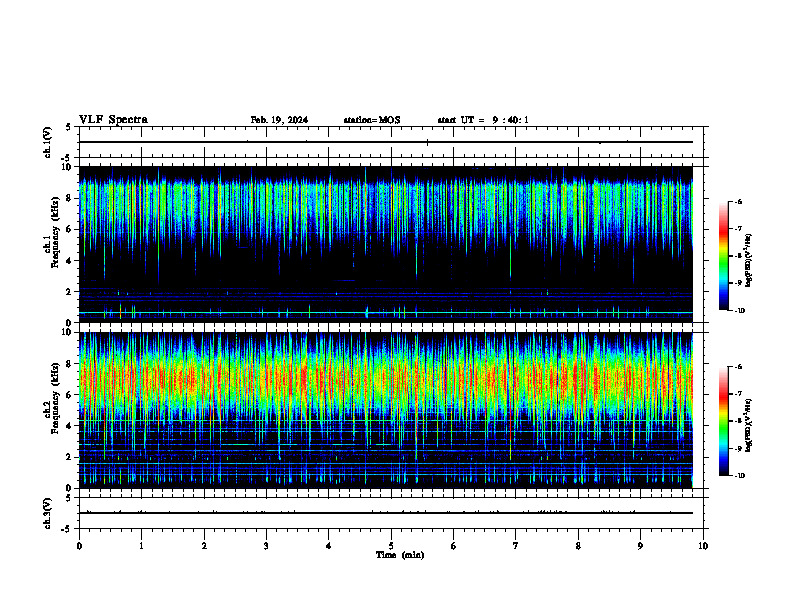Click the "-6" label on ch.1 colorbar
Image resolution: width=792 pixels, height=612 pixels.
pyautogui.click(x=739, y=201)
